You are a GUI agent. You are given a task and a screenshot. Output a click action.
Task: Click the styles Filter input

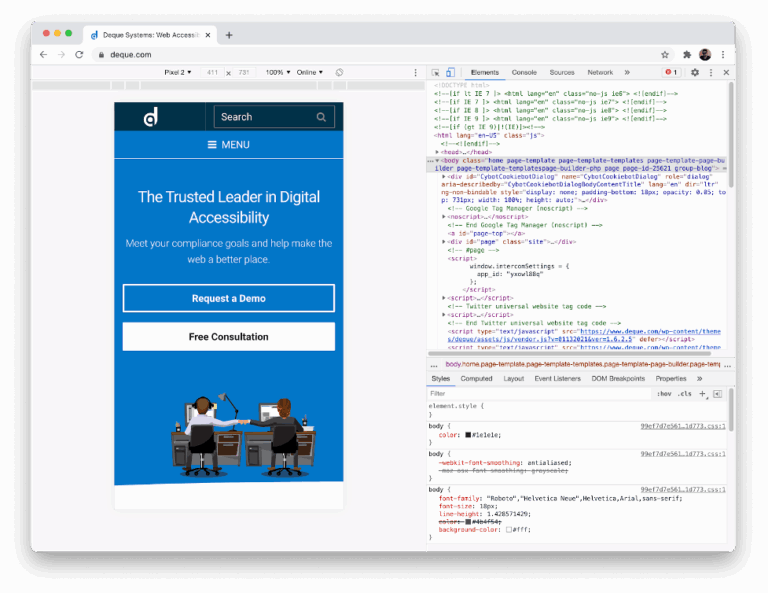[x=539, y=394]
